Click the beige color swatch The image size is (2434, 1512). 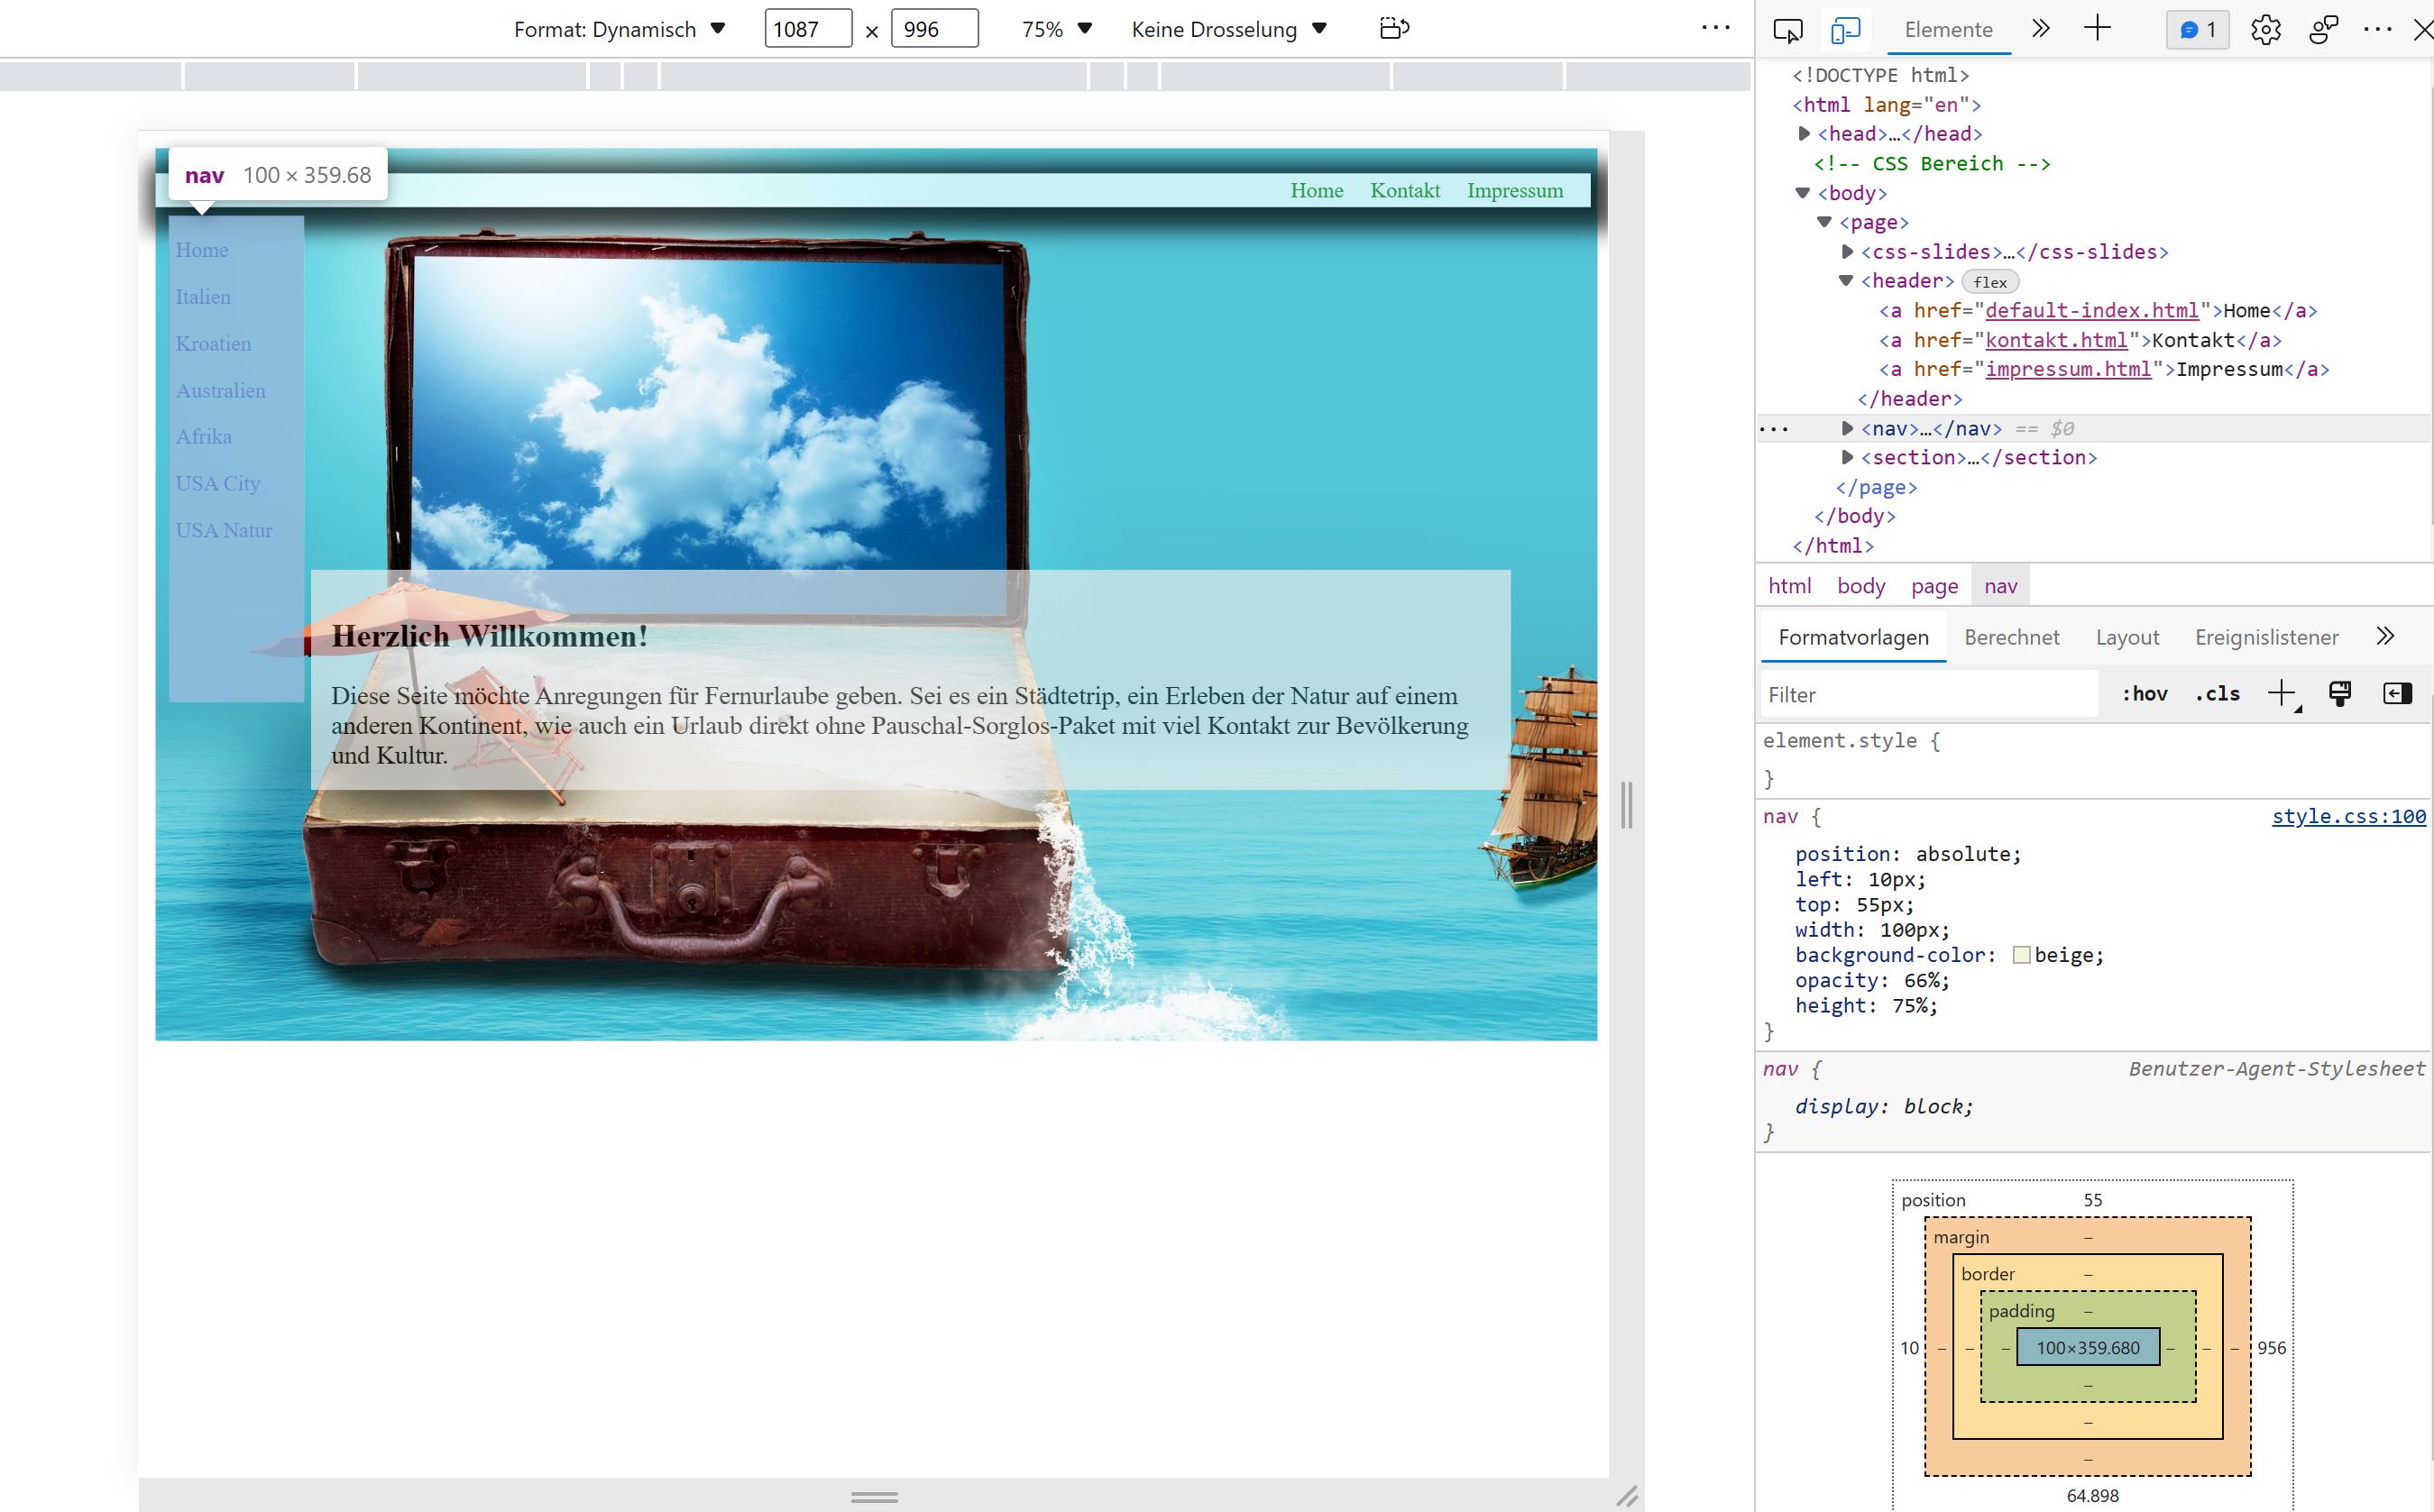point(2021,955)
